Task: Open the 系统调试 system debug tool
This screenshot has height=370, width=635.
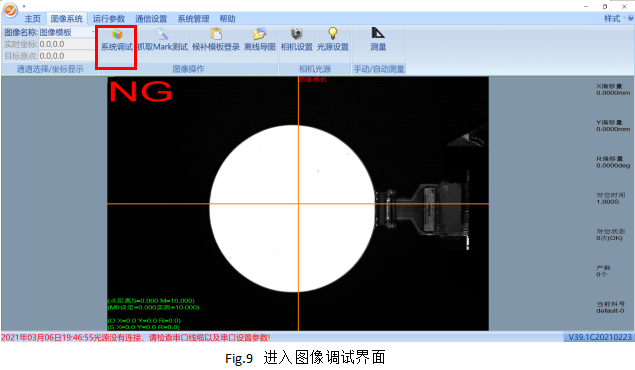Action: coord(117,40)
